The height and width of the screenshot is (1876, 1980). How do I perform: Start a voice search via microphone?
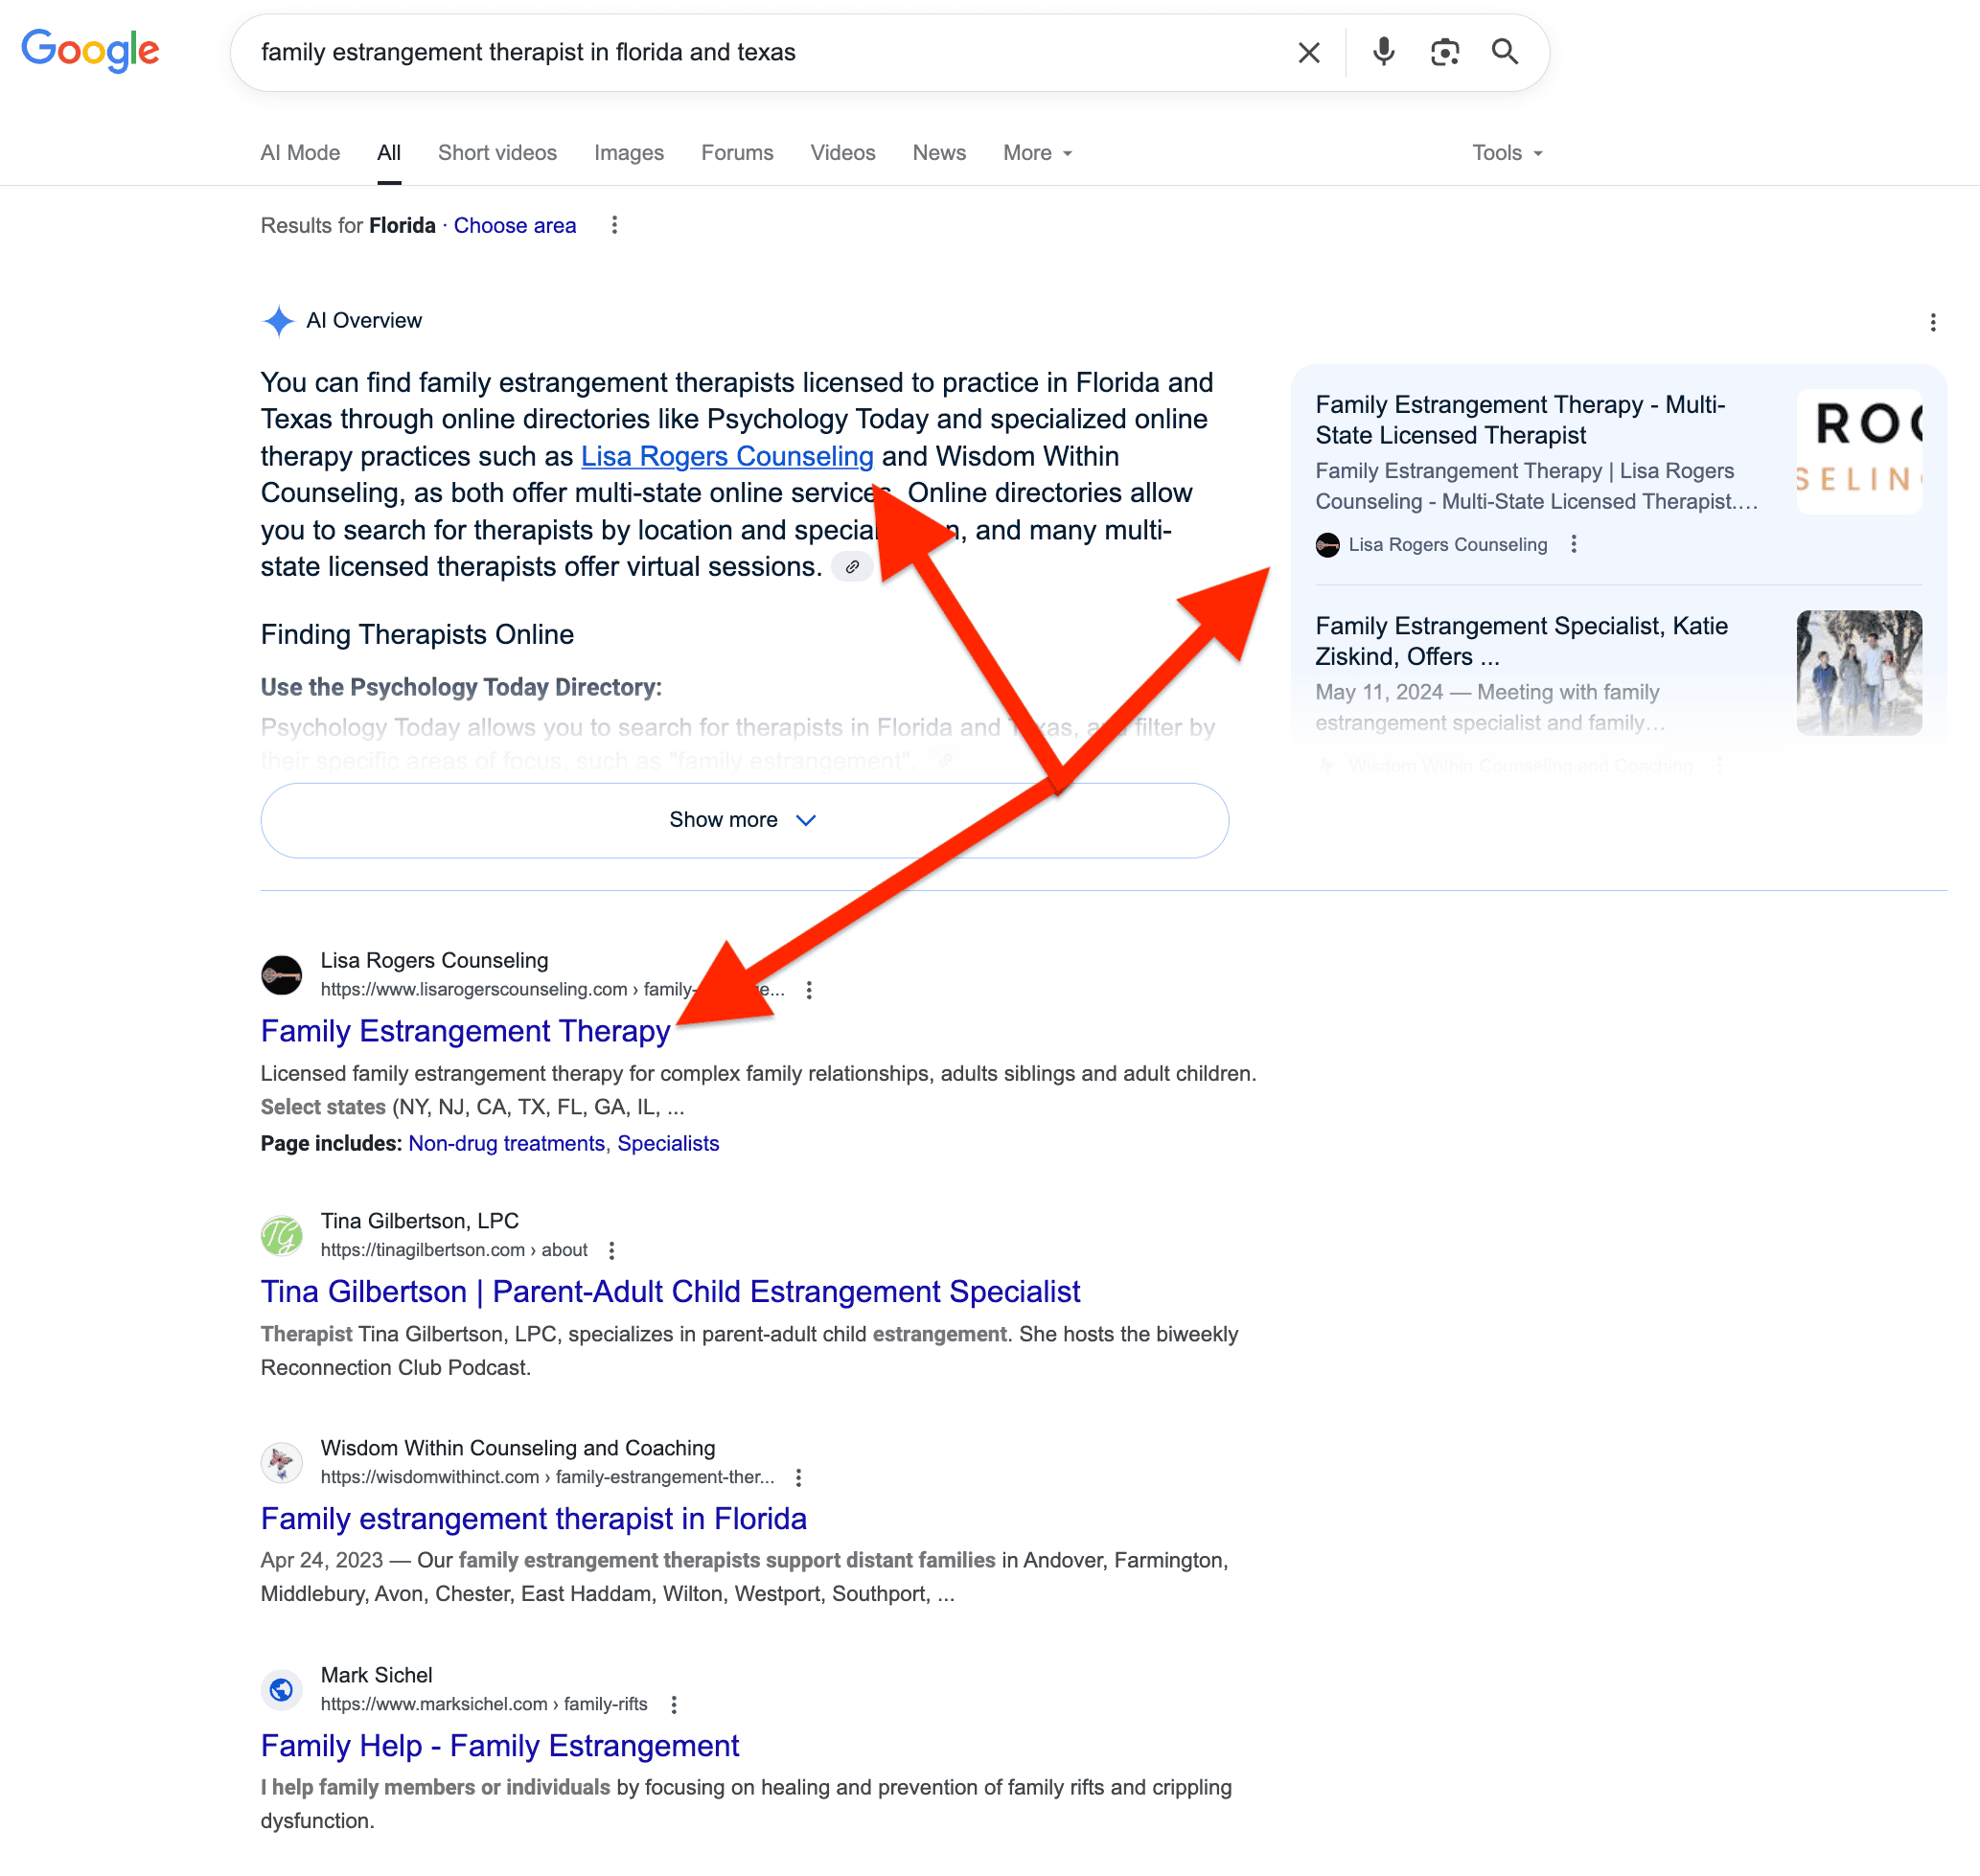coord(1383,52)
